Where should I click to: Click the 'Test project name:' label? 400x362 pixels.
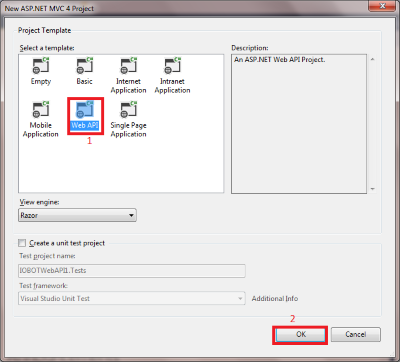pyautogui.click(x=47, y=256)
